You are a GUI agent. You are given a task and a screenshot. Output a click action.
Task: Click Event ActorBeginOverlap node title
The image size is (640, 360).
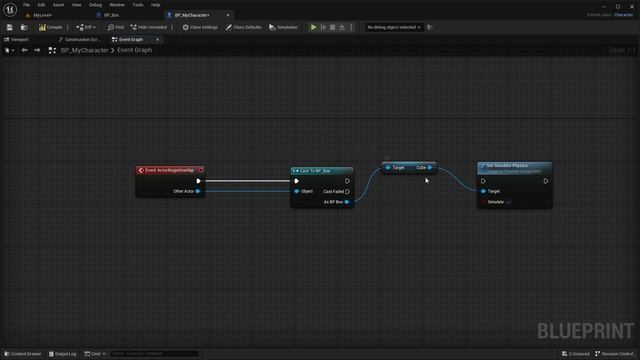tap(169, 170)
